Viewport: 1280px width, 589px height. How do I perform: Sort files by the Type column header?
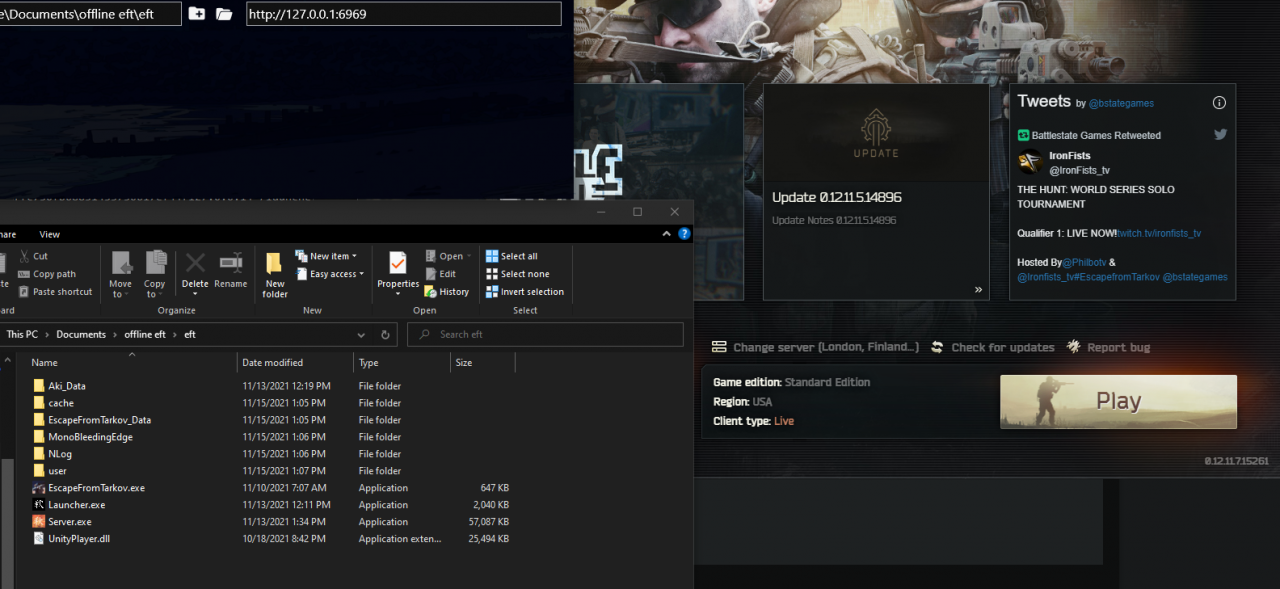pos(369,363)
